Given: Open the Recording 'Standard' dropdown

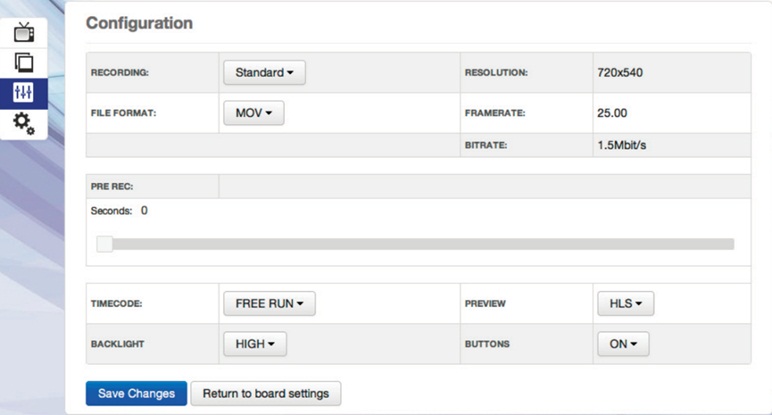Looking at the screenshot, I should pos(264,73).
